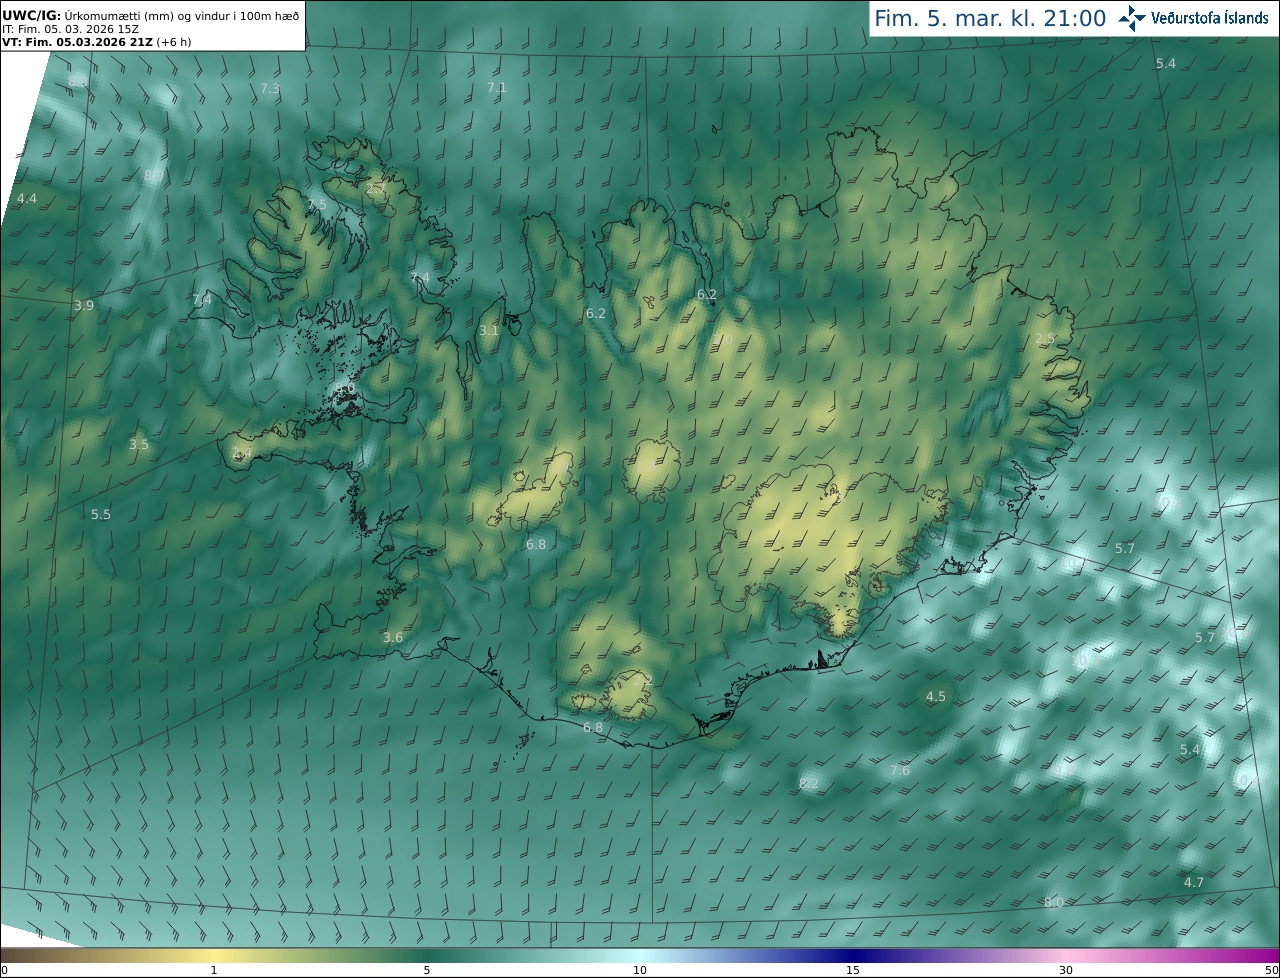The height and width of the screenshot is (978, 1280).
Task: Click the 5.5 value on the map
Action: coord(101,515)
